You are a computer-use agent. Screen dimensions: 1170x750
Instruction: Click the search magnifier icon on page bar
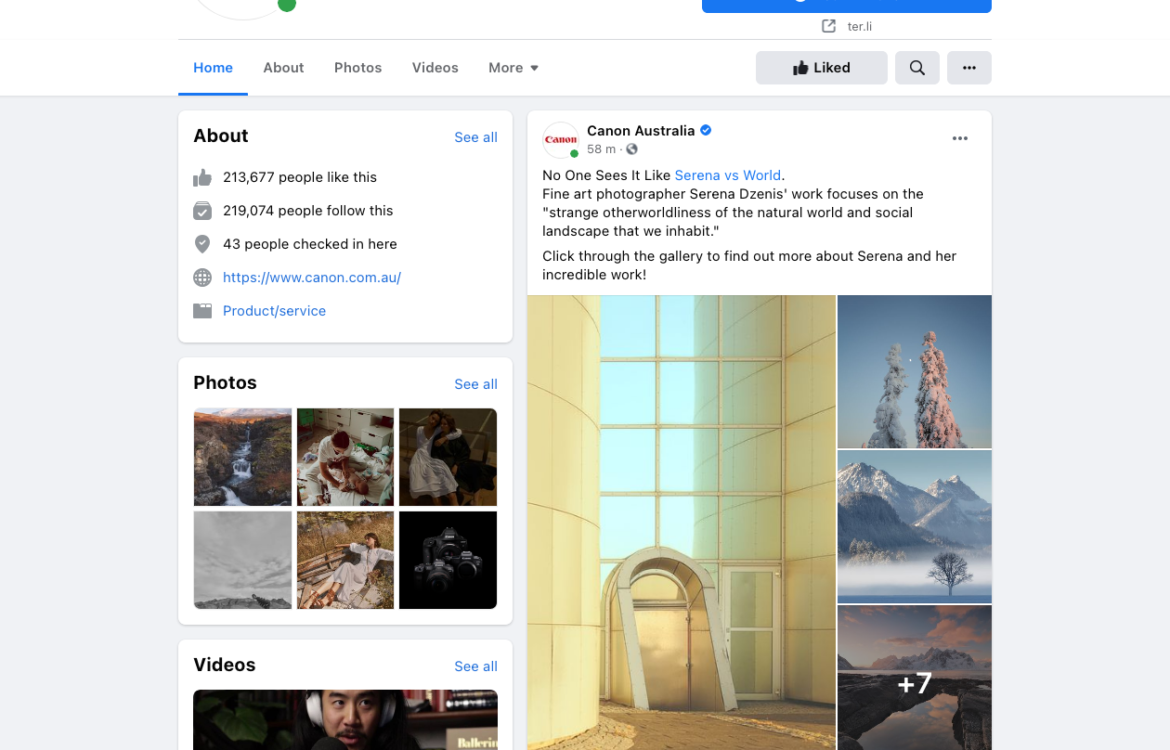(x=917, y=68)
